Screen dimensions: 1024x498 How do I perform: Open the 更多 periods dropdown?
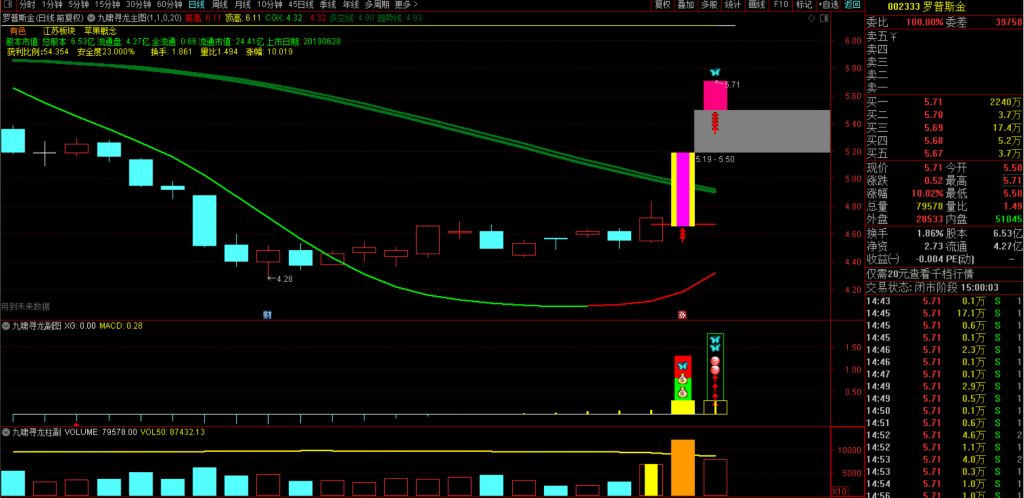(x=406, y=5)
